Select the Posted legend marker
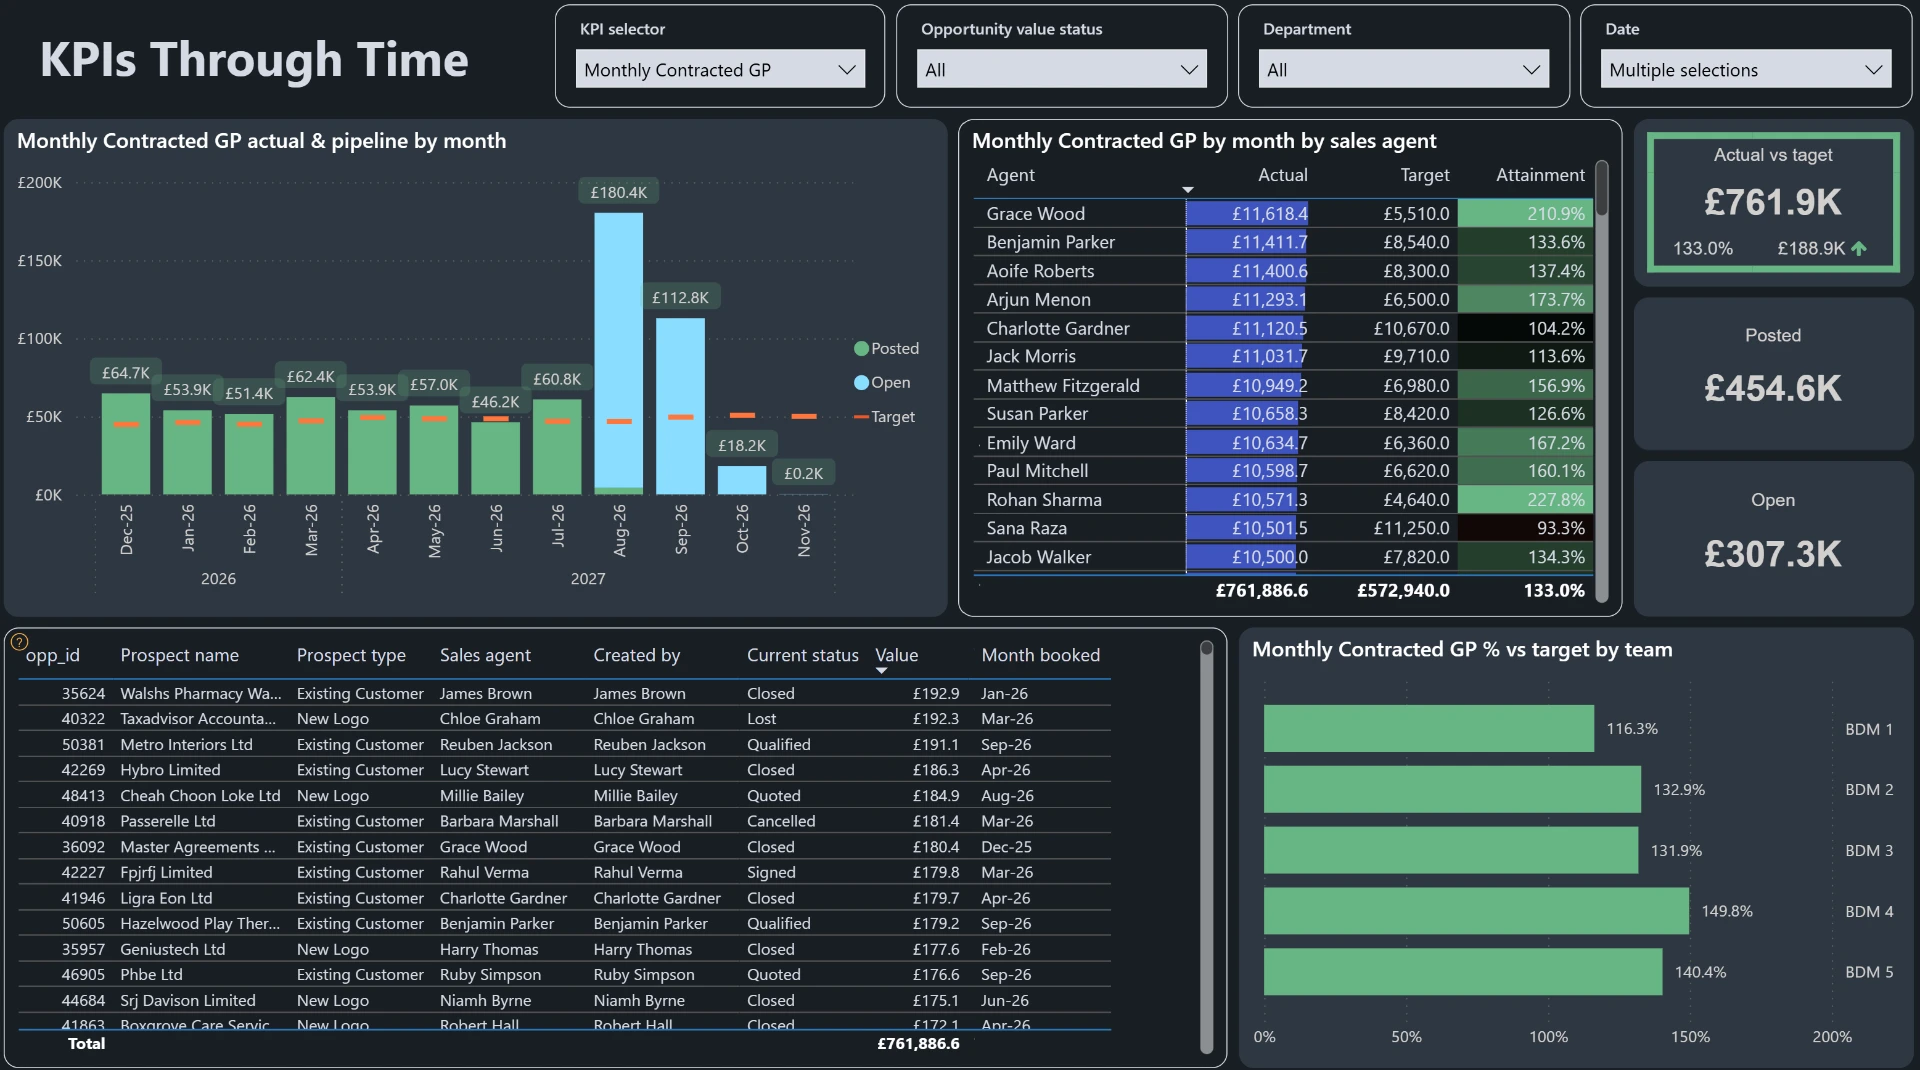This screenshot has width=1920, height=1070. click(861, 349)
